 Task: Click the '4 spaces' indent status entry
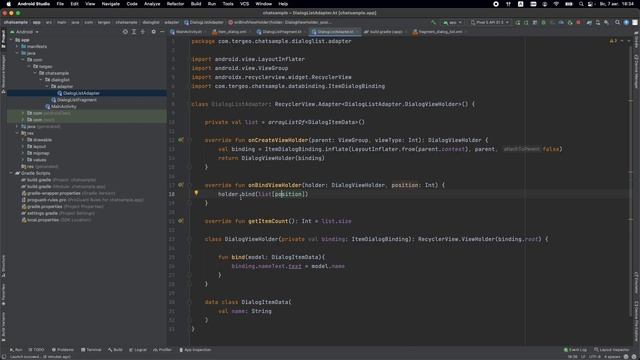tap(612, 357)
